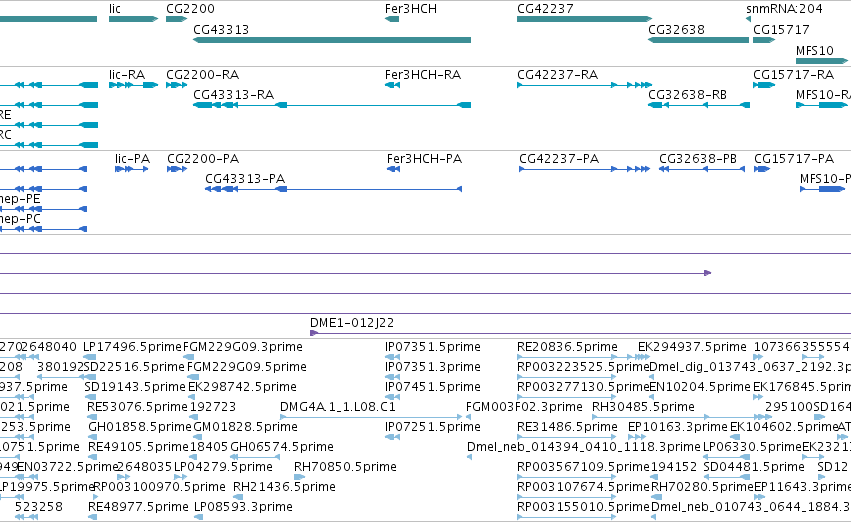The width and height of the screenshot is (851, 522).
Task: Click the RP003223525.5prime EST label
Action: coord(583,366)
